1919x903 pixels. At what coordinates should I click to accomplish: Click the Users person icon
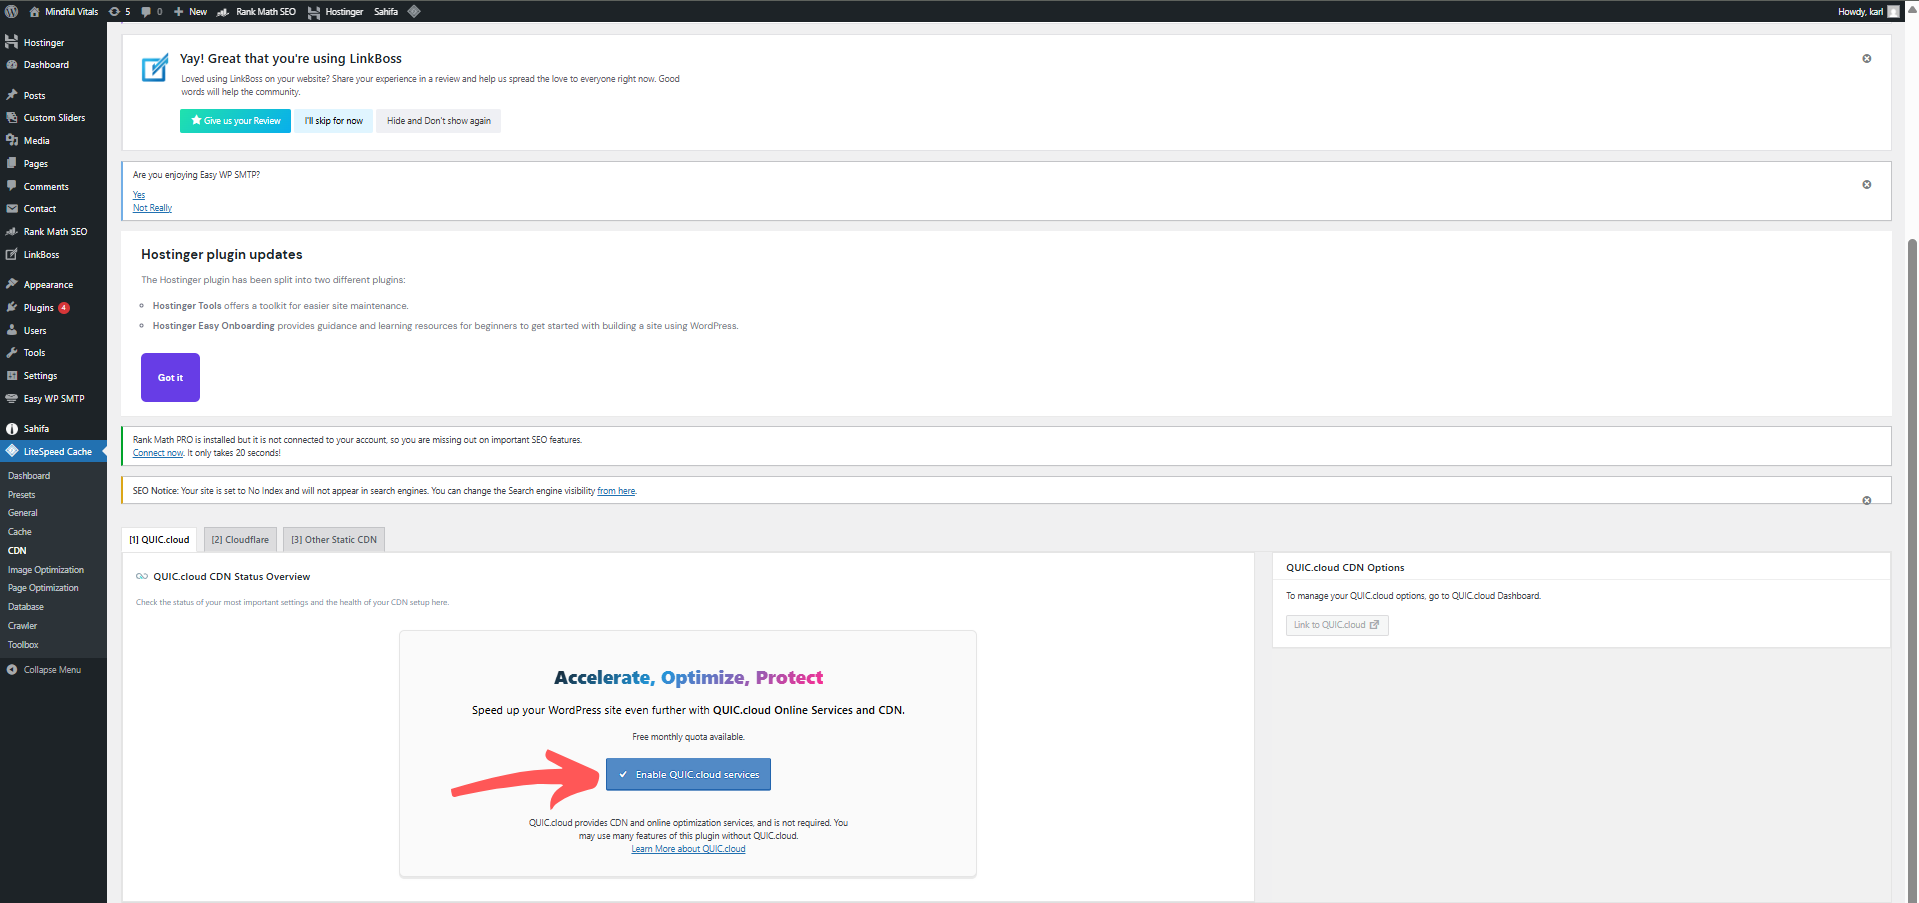[12, 330]
